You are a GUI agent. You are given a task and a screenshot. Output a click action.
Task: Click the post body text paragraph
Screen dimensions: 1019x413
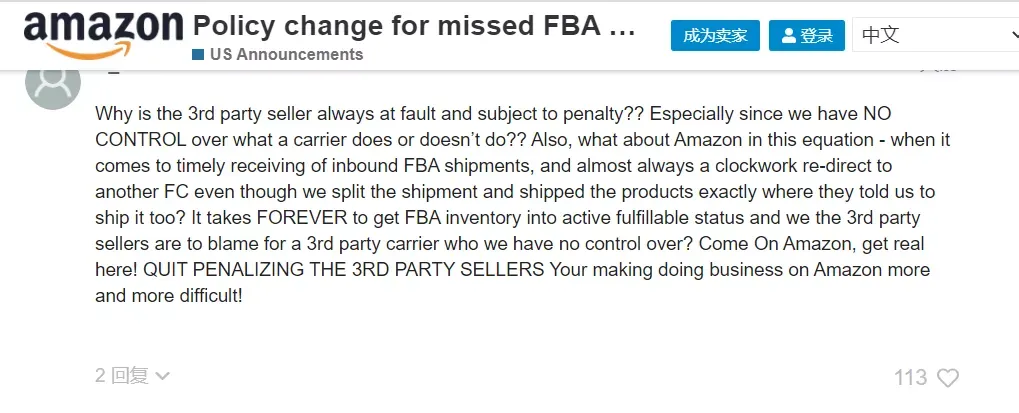pos(513,205)
